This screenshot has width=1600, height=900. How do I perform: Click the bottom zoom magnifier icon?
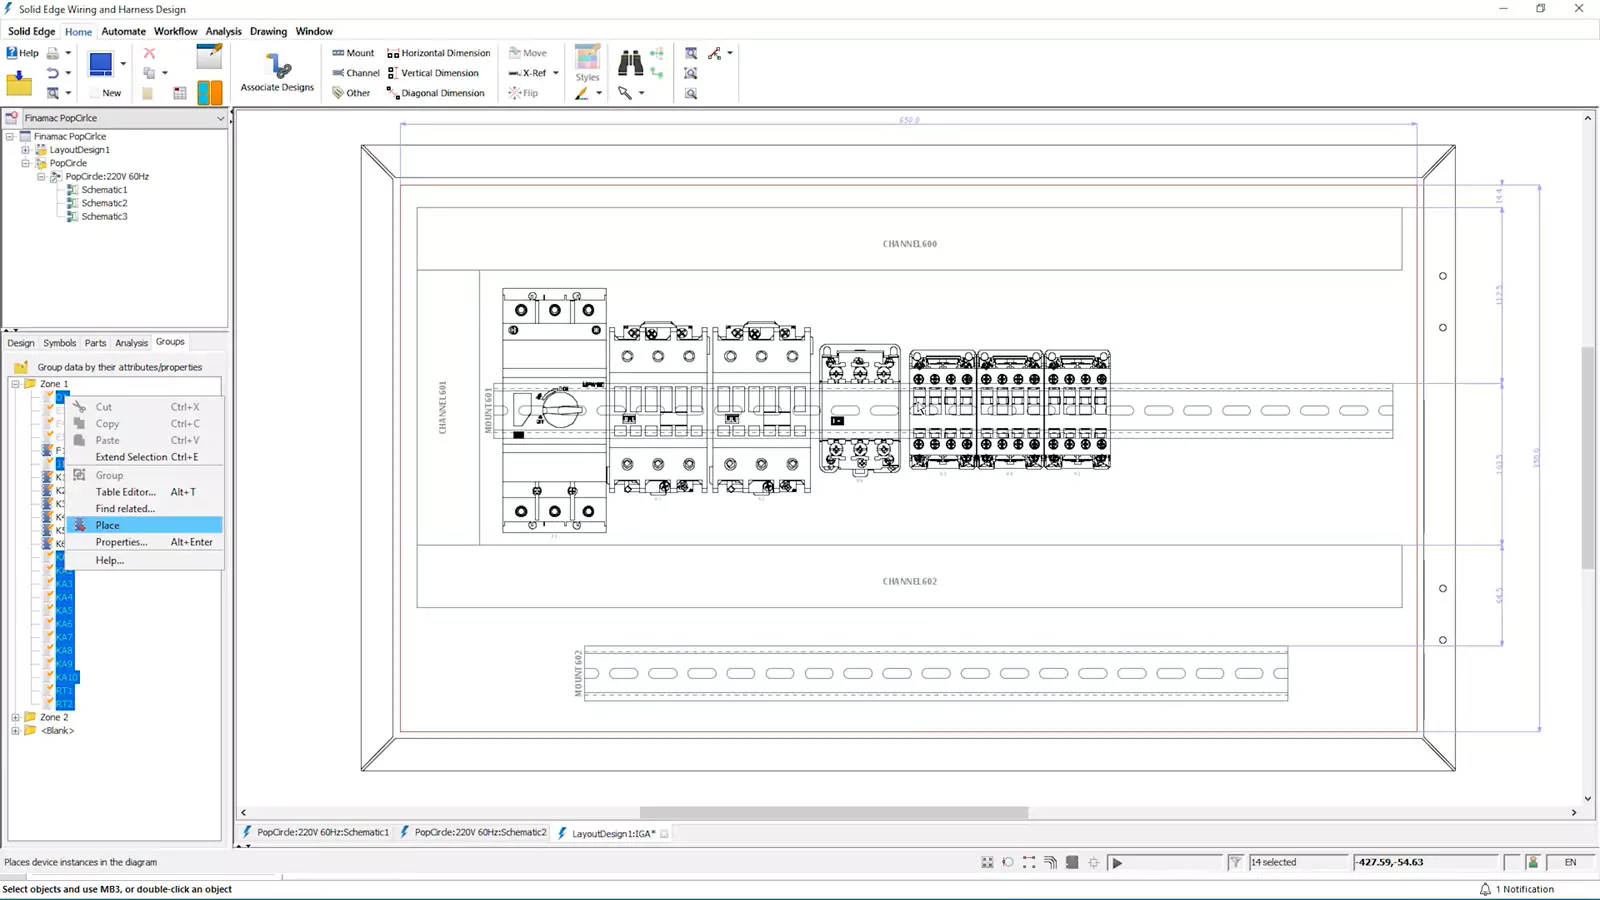point(691,93)
